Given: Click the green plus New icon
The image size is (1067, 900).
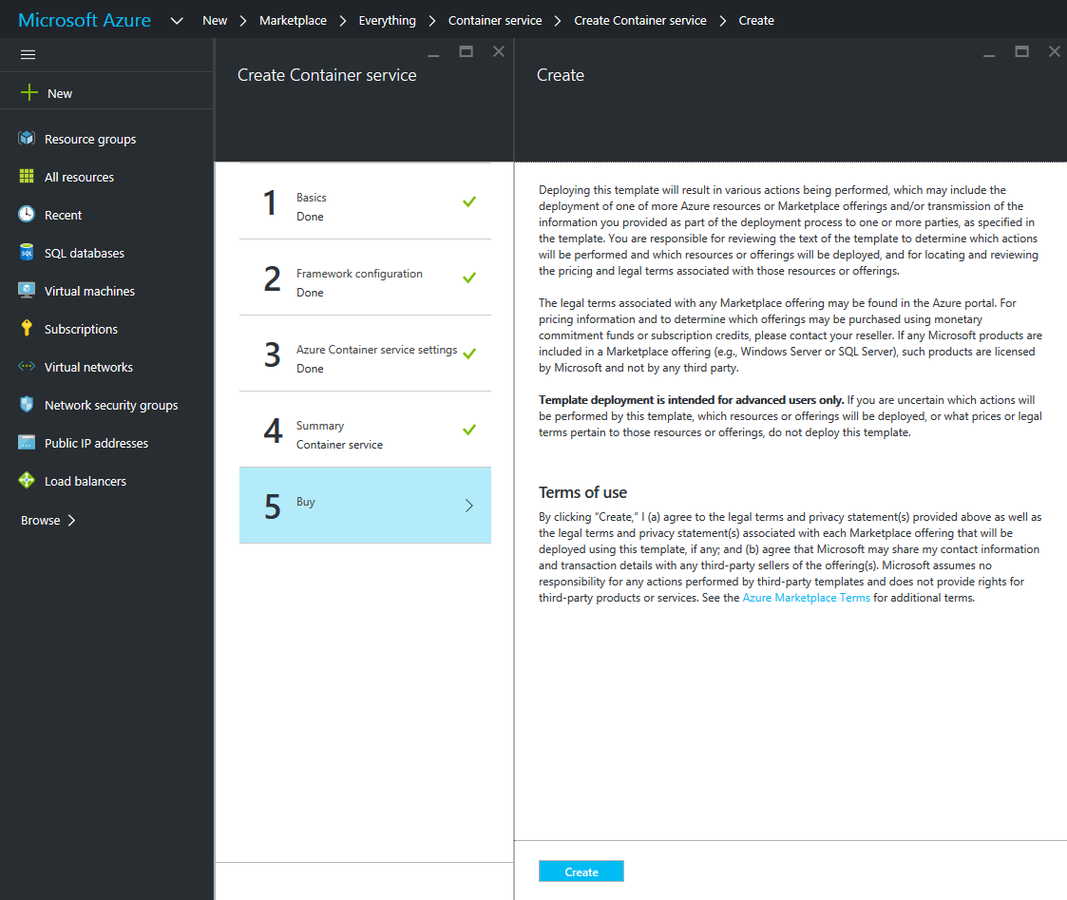Looking at the screenshot, I should (29, 93).
